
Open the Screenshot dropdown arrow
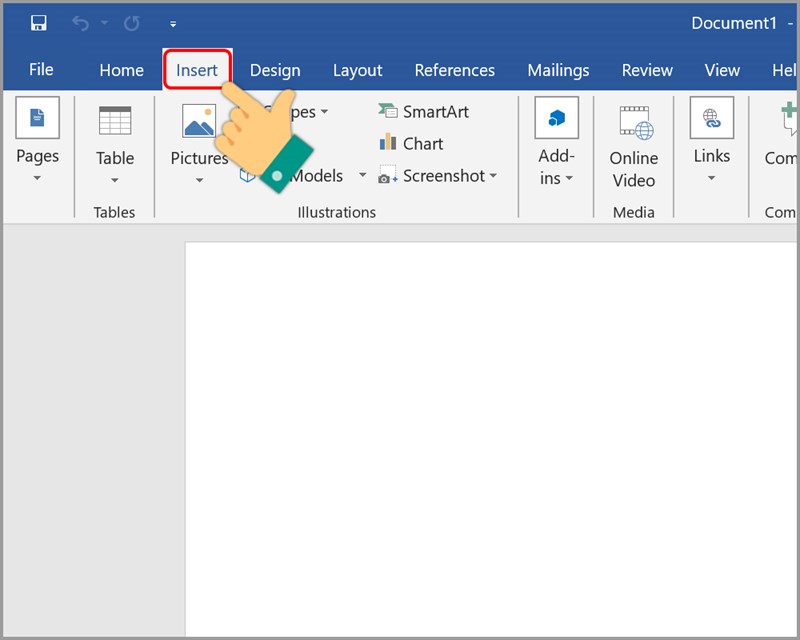tap(493, 176)
